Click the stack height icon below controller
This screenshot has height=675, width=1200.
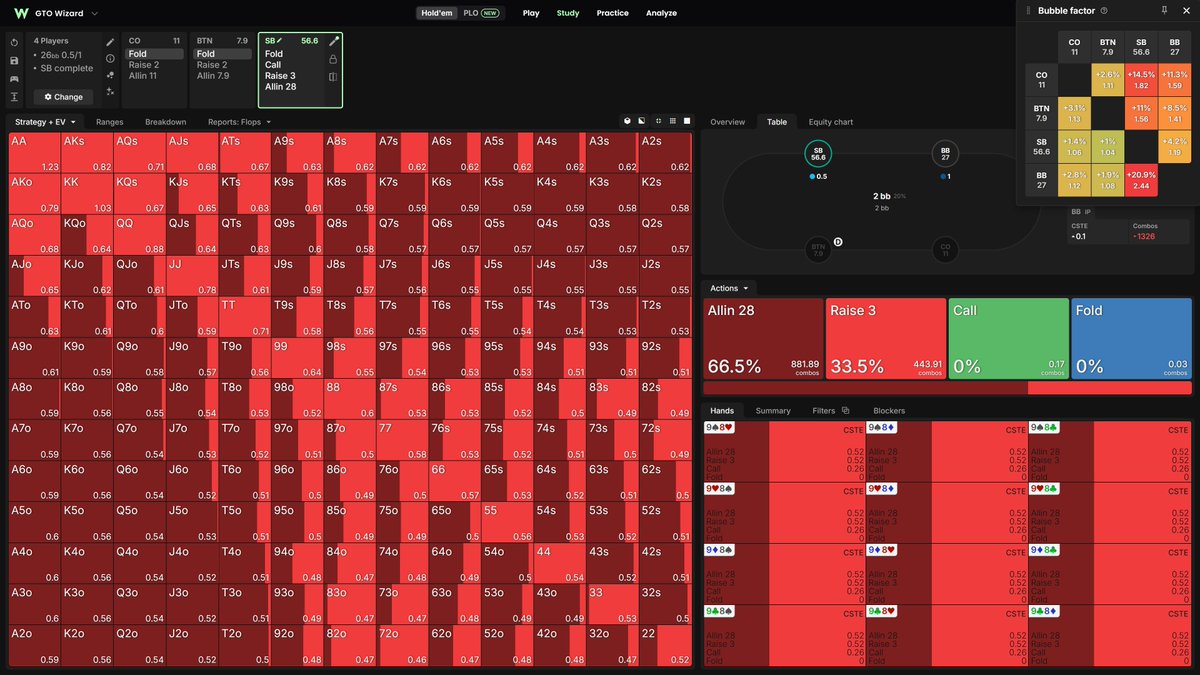[14, 97]
